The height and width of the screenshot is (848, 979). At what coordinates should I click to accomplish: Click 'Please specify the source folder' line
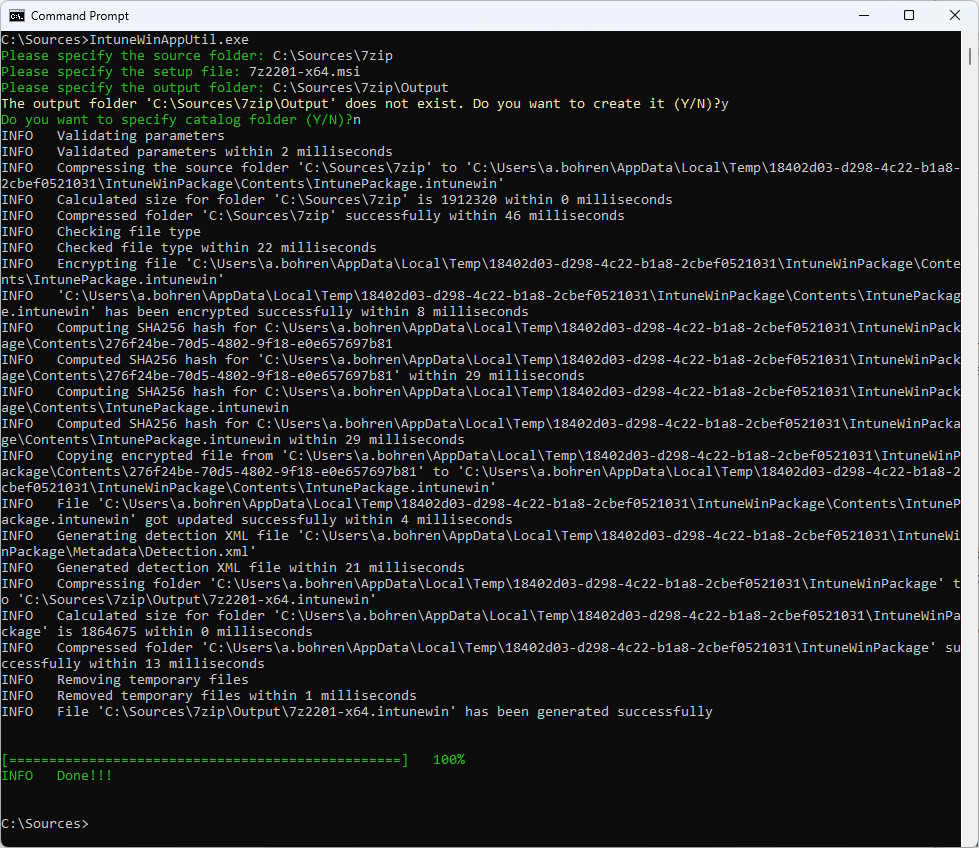click(x=197, y=56)
